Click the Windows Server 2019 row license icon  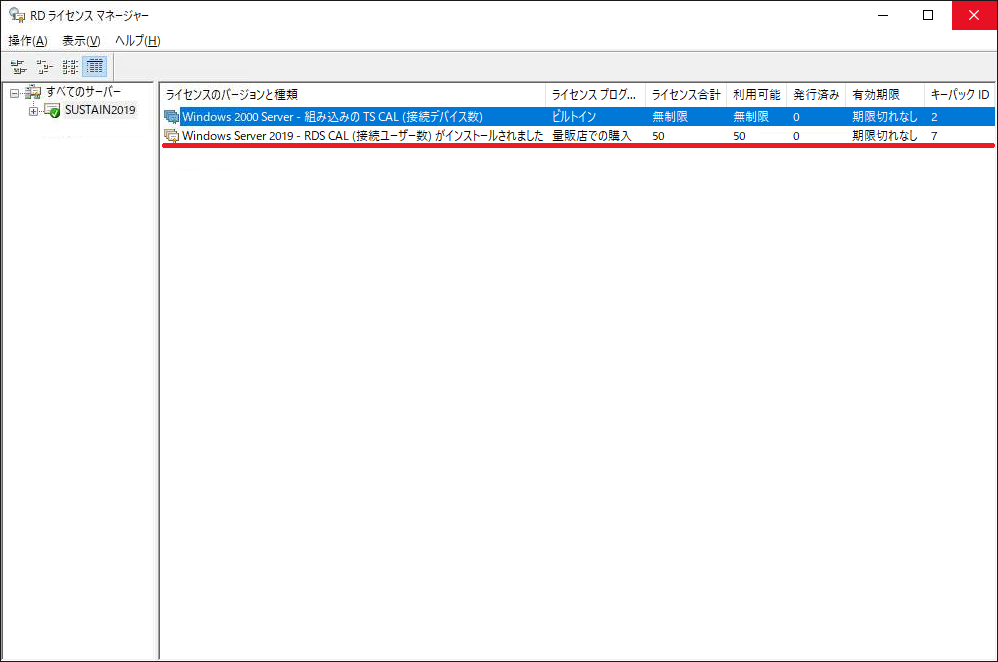click(171, 136)
